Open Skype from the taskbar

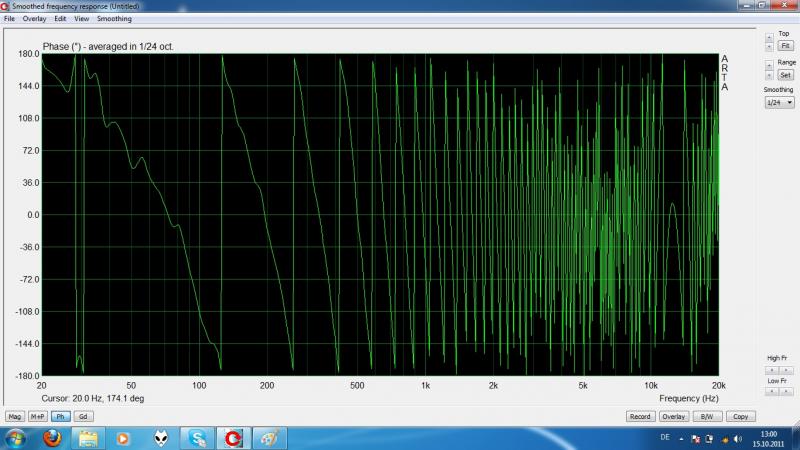[x=197, y=437]
